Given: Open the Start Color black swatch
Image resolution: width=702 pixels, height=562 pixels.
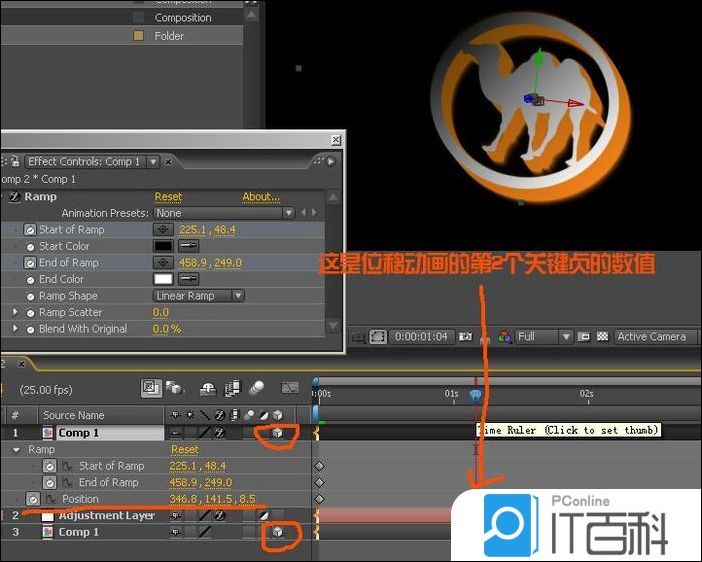Looking at the screenshot, I should [163, 246].
